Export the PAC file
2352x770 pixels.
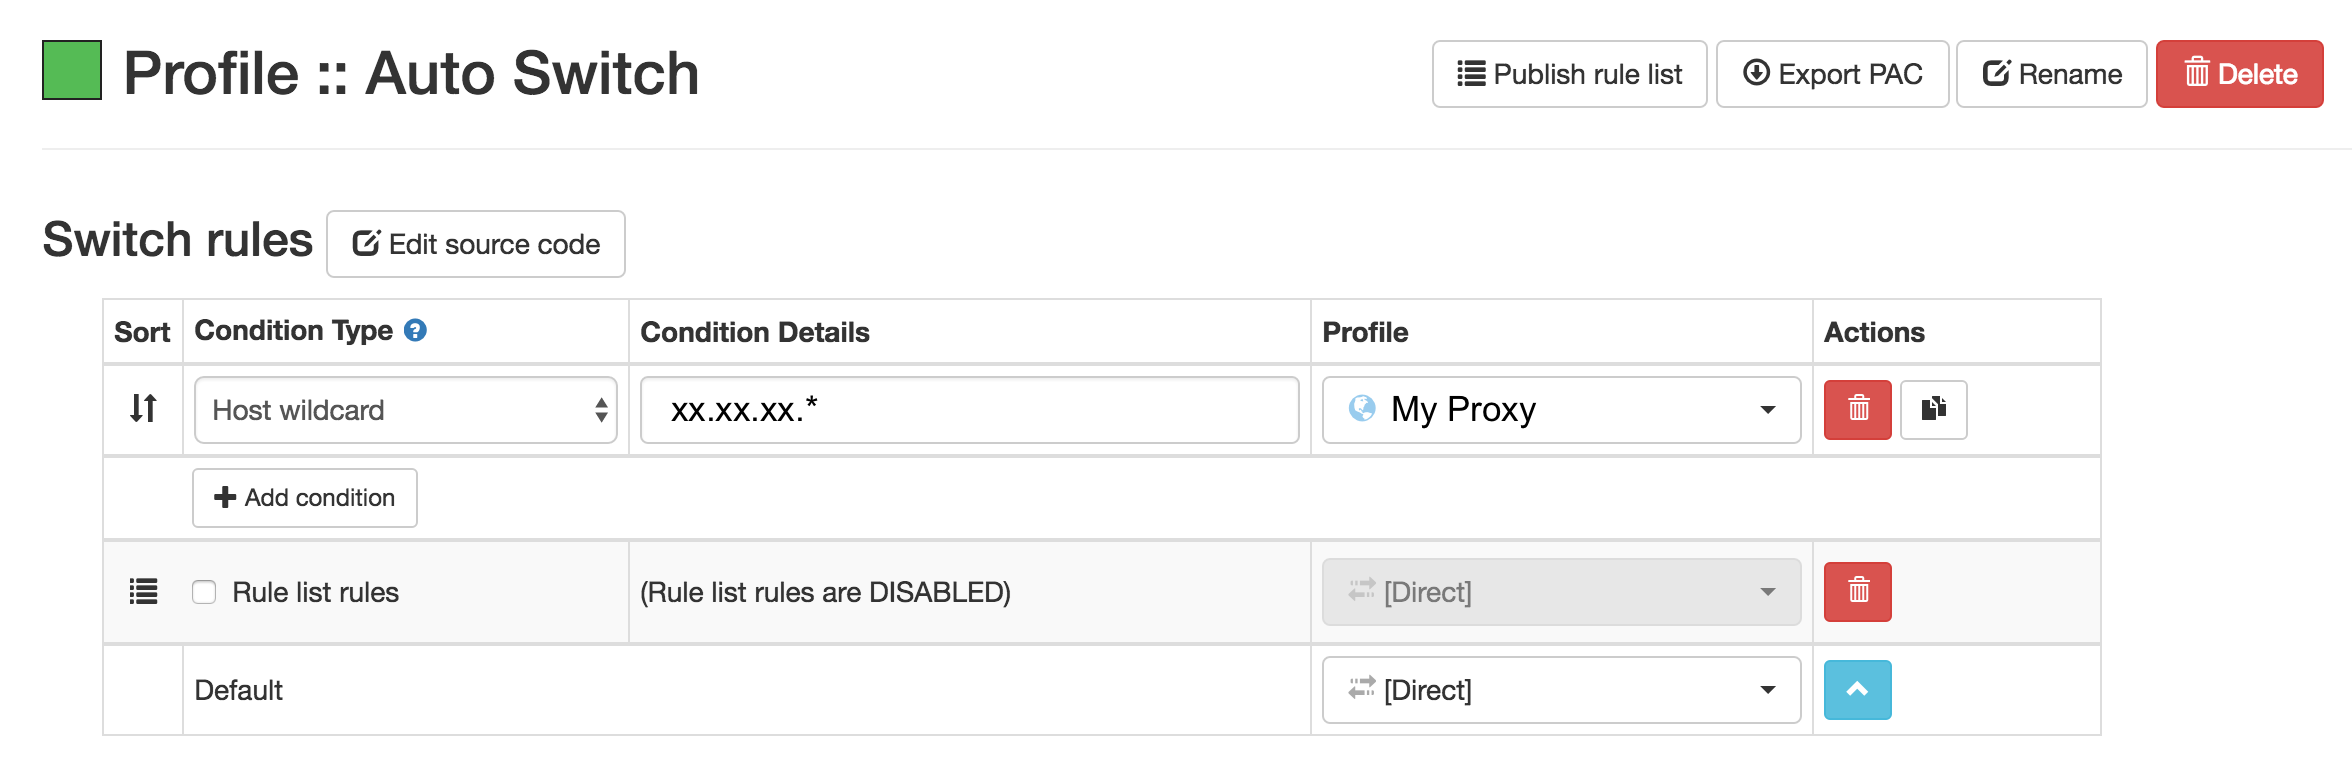[x=1832, y=74]
